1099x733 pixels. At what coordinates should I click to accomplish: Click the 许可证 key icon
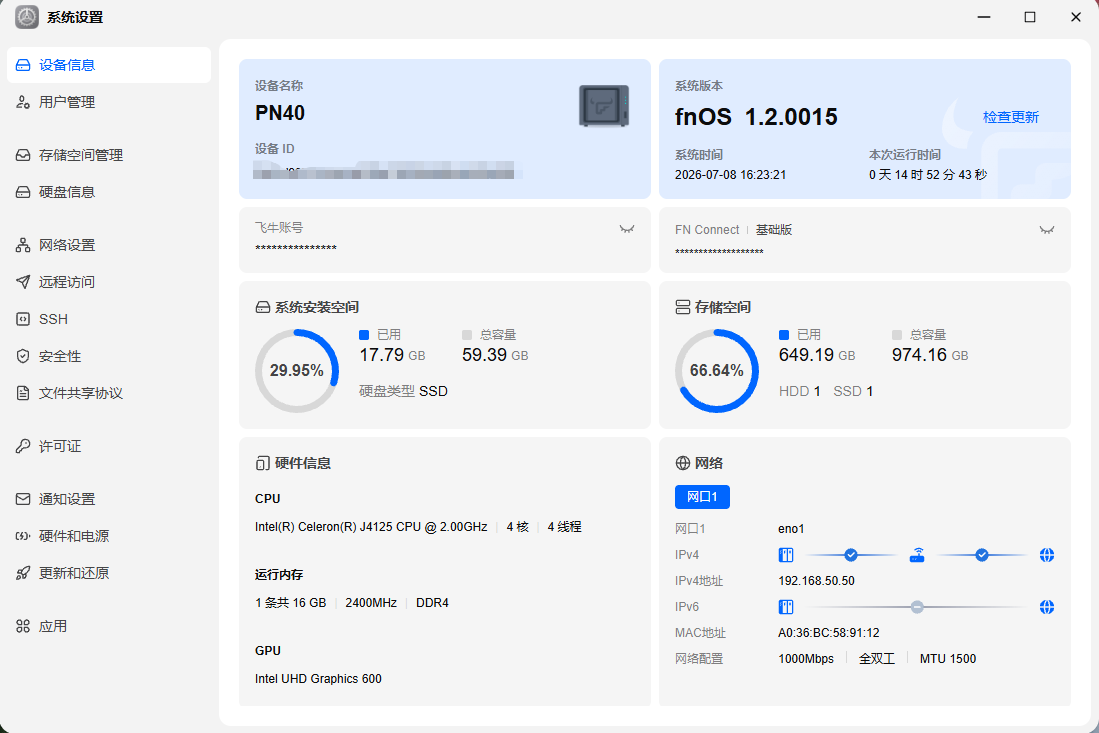pyautogui.click(x=23, y=446)
